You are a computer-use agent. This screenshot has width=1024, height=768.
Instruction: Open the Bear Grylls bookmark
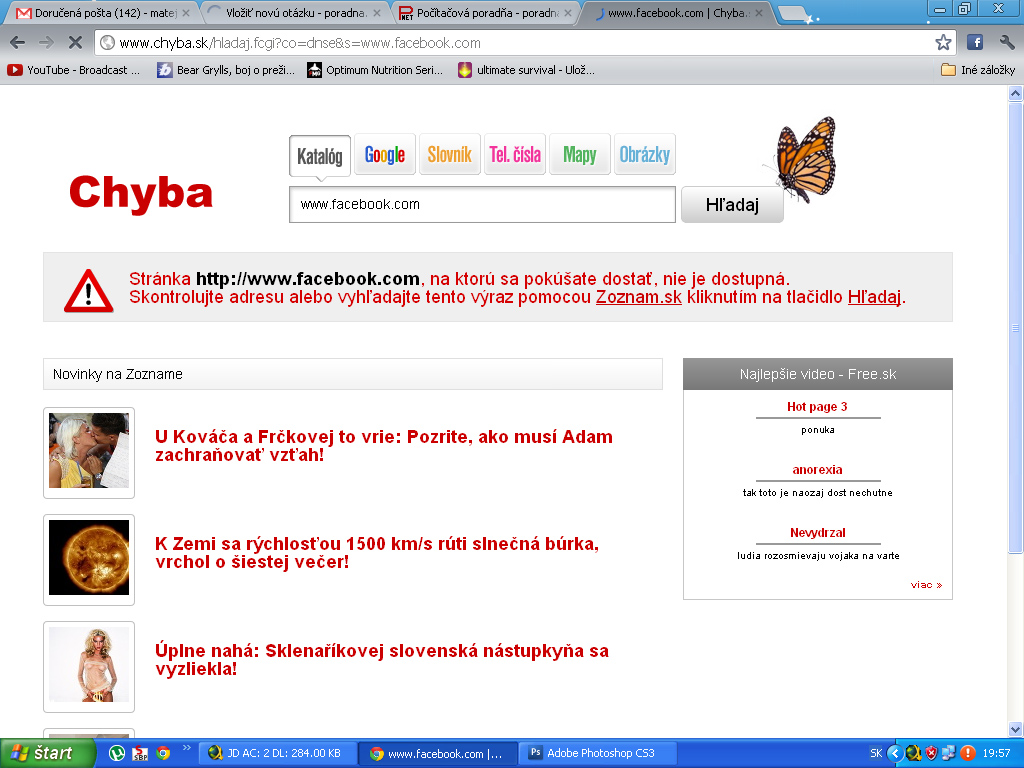click(x=226, y=70)
